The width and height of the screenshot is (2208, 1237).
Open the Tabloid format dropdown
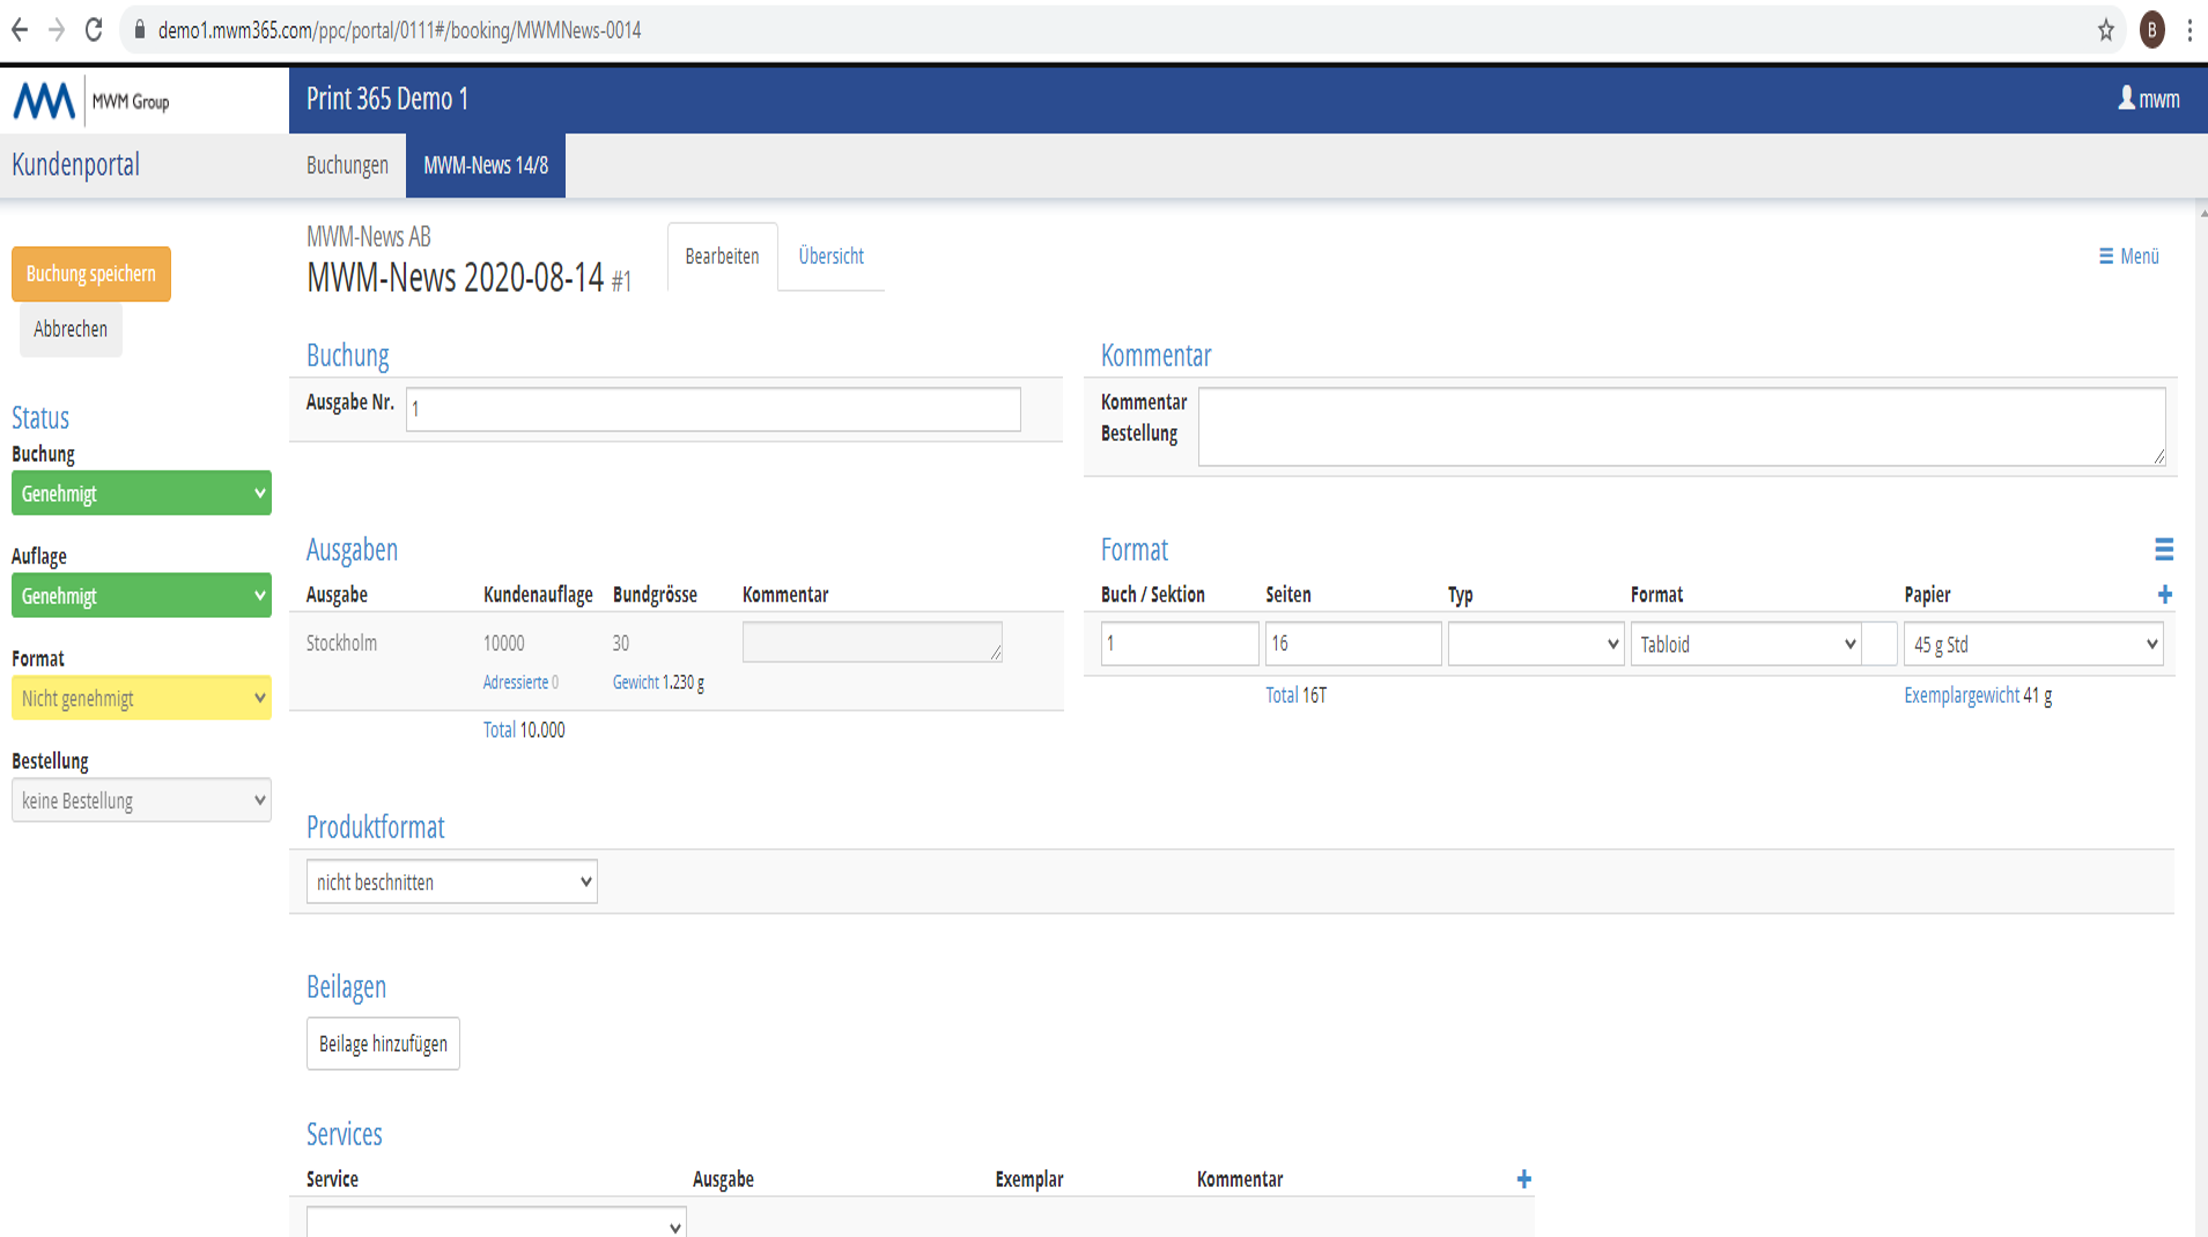pos(1745,644)
